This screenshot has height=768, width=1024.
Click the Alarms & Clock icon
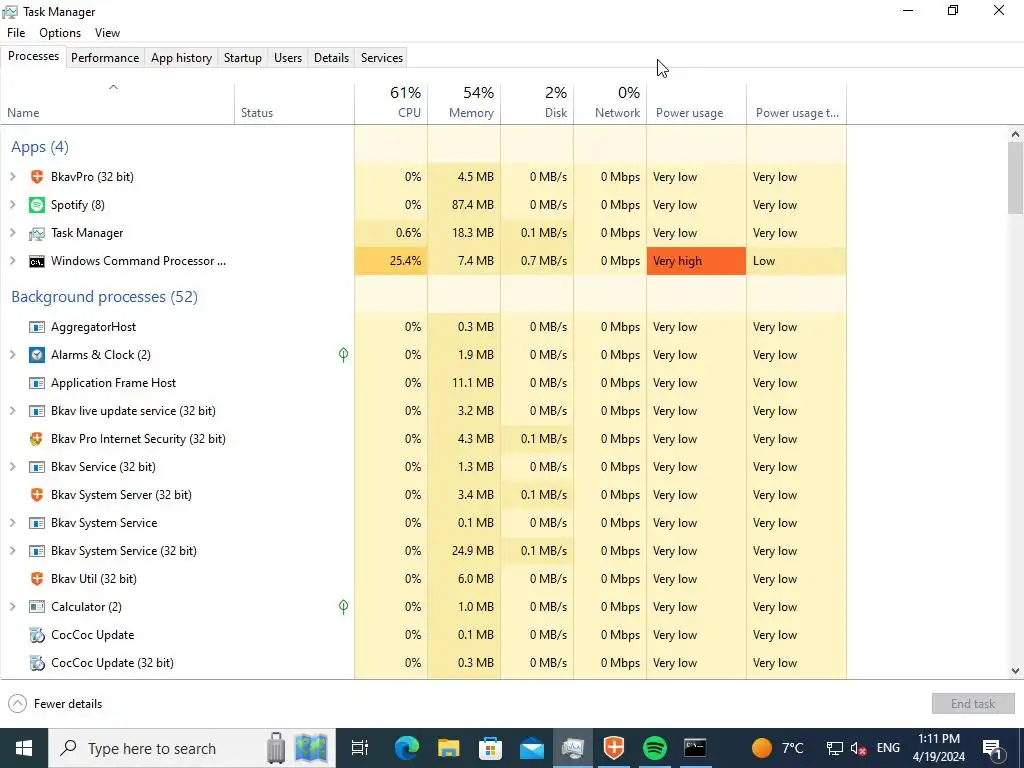click(x=37, y=355)
